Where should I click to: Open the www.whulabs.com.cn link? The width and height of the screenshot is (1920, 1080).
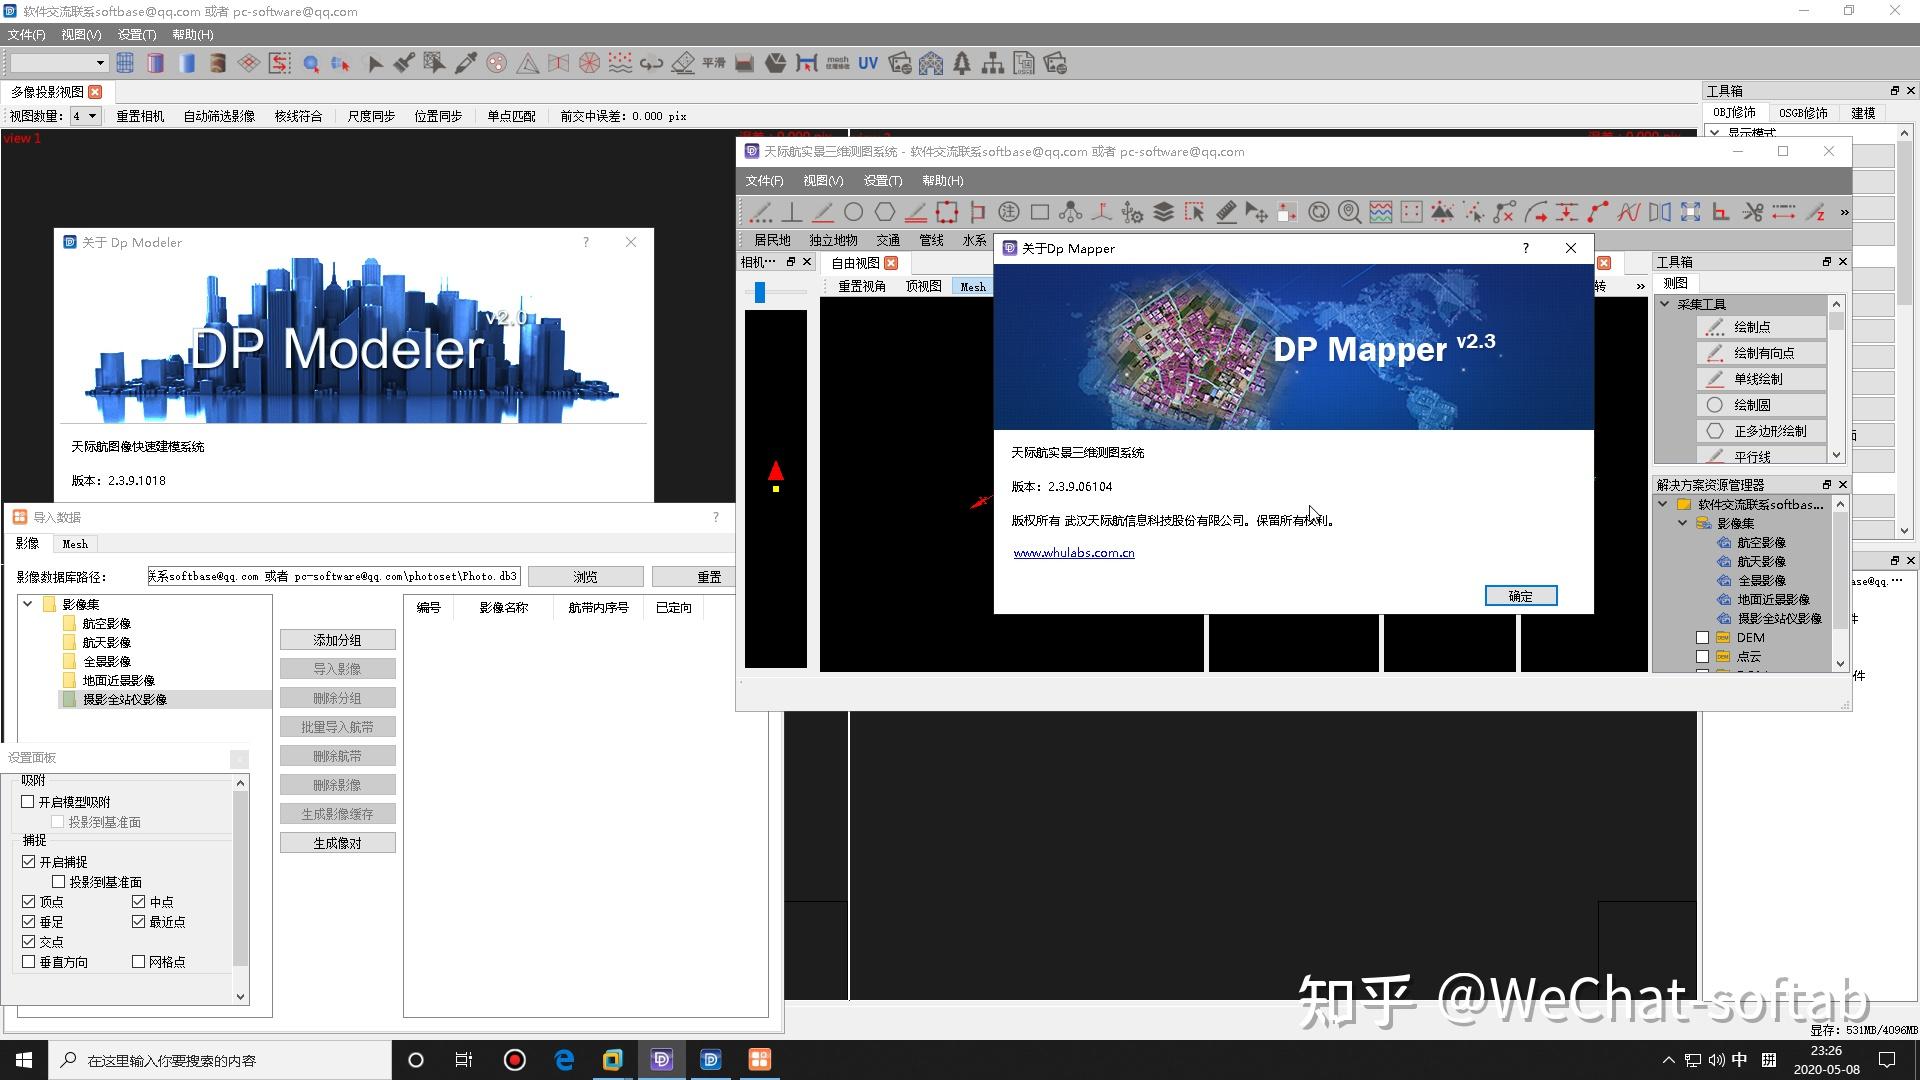pyautogui.click(x=1073, y=553)
